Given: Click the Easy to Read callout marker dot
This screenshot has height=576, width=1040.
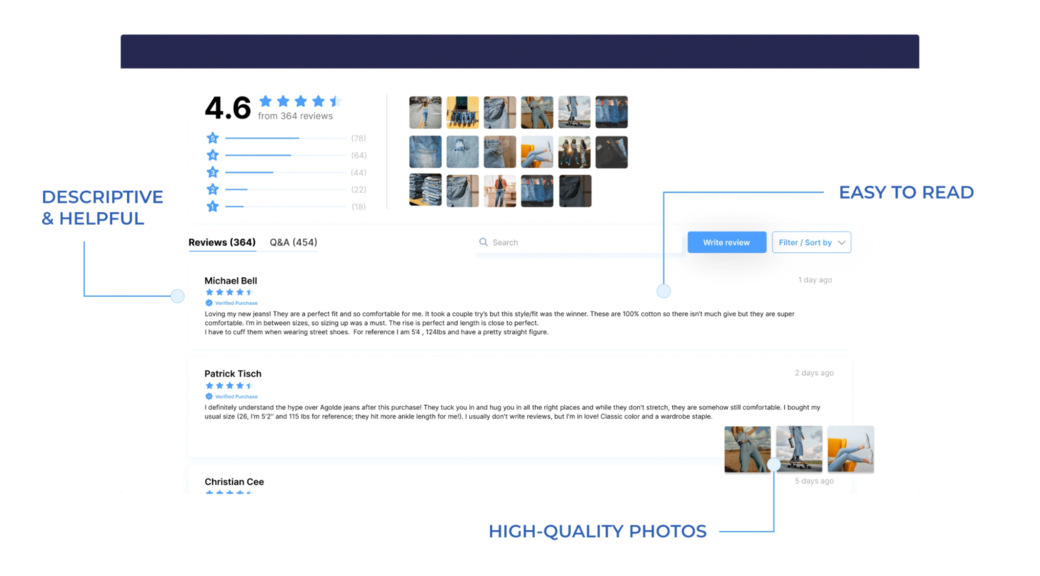Looking at the screenshot, I should pos(663,291).
